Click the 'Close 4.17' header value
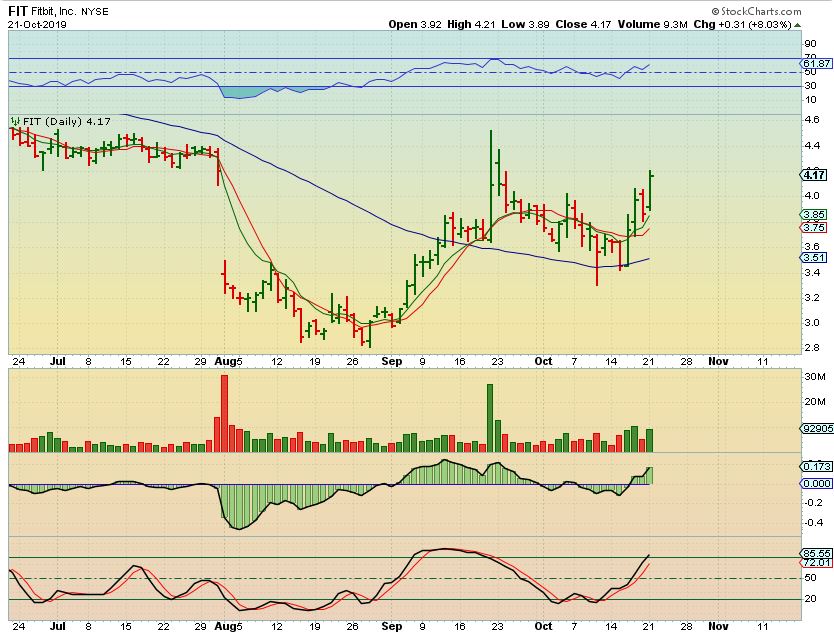This screenshot has width=834, height=637. pyautogui.click(x=583, y=24)
